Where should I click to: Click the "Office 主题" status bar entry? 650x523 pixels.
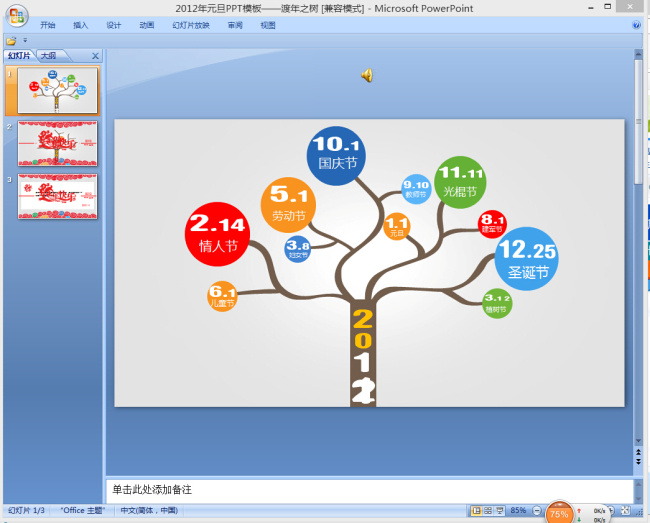pyautogui.click(x=82, y=511)
